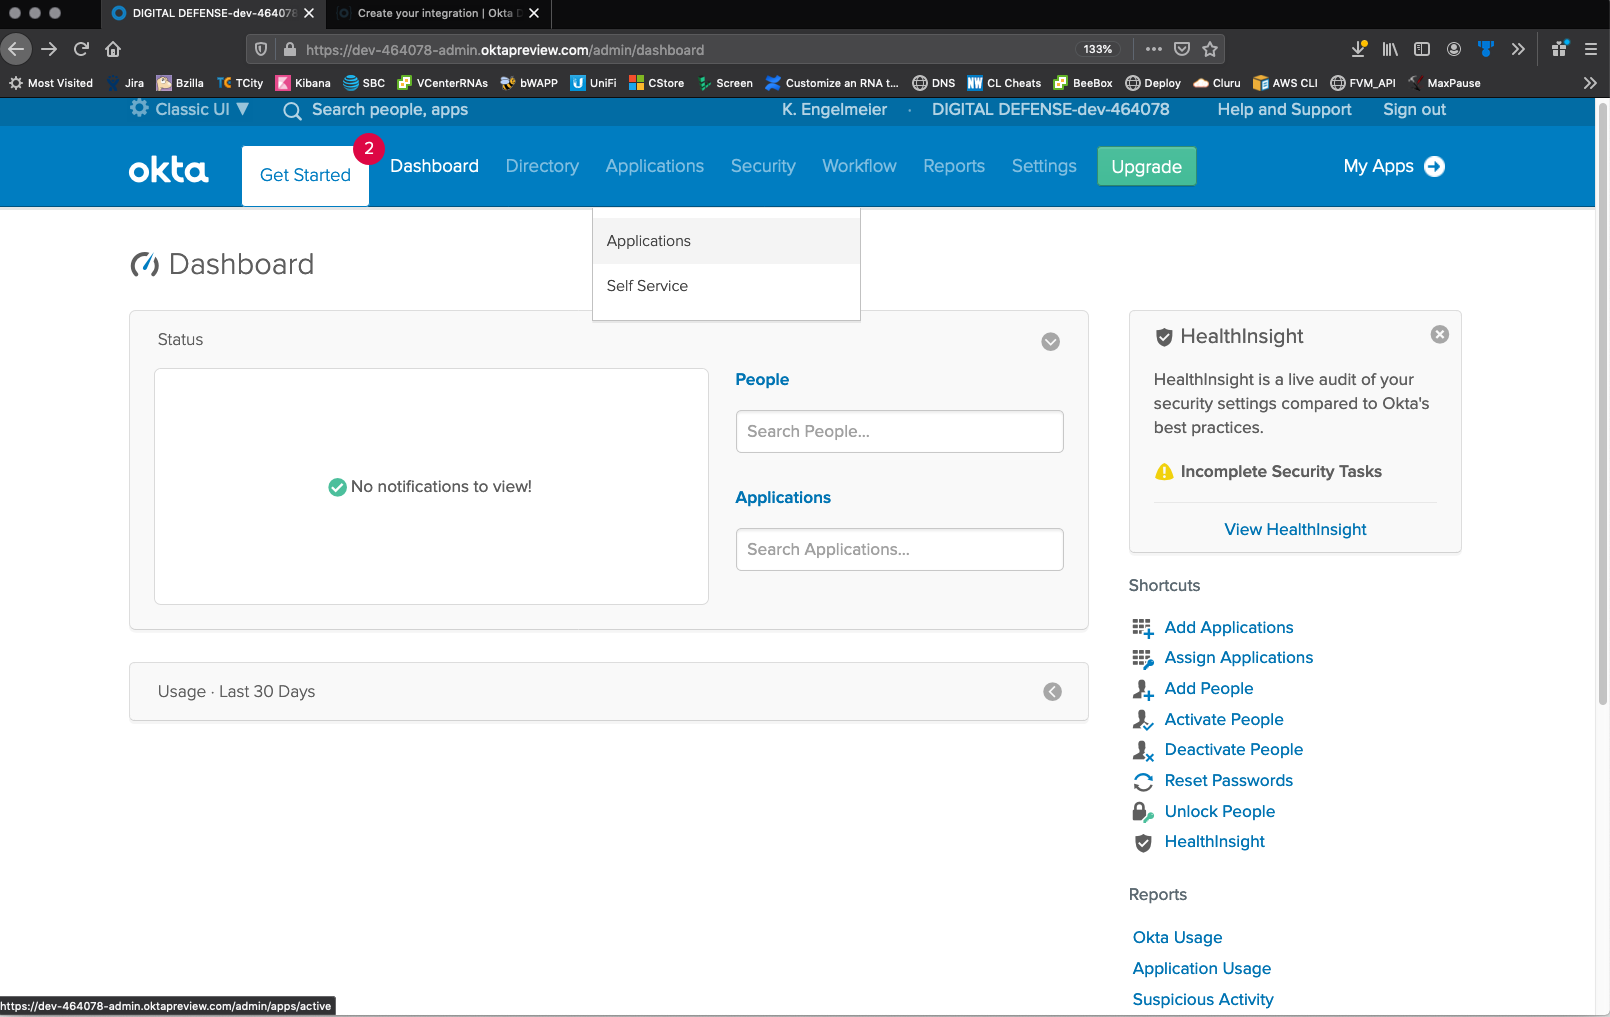1610x1017 pixels.
Task: Click the Okta logo in header
Action: [x=168, y=170]
